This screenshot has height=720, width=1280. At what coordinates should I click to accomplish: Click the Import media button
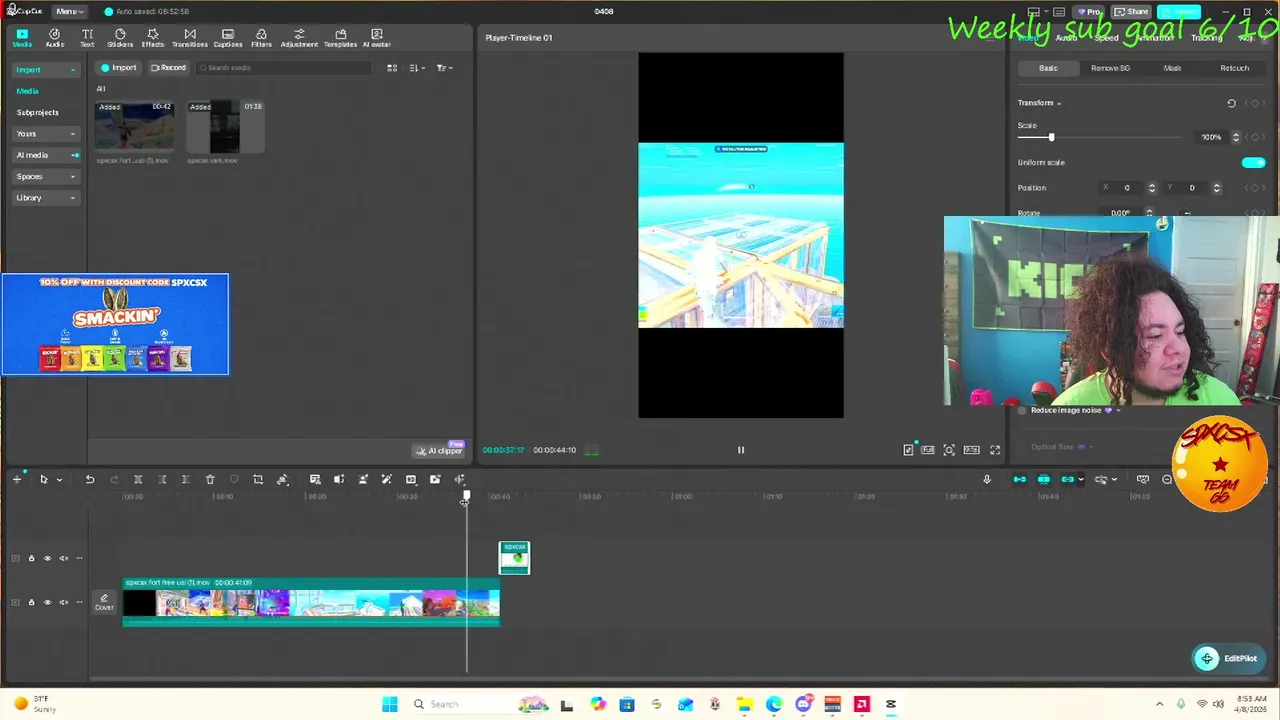tap(118, 68)
